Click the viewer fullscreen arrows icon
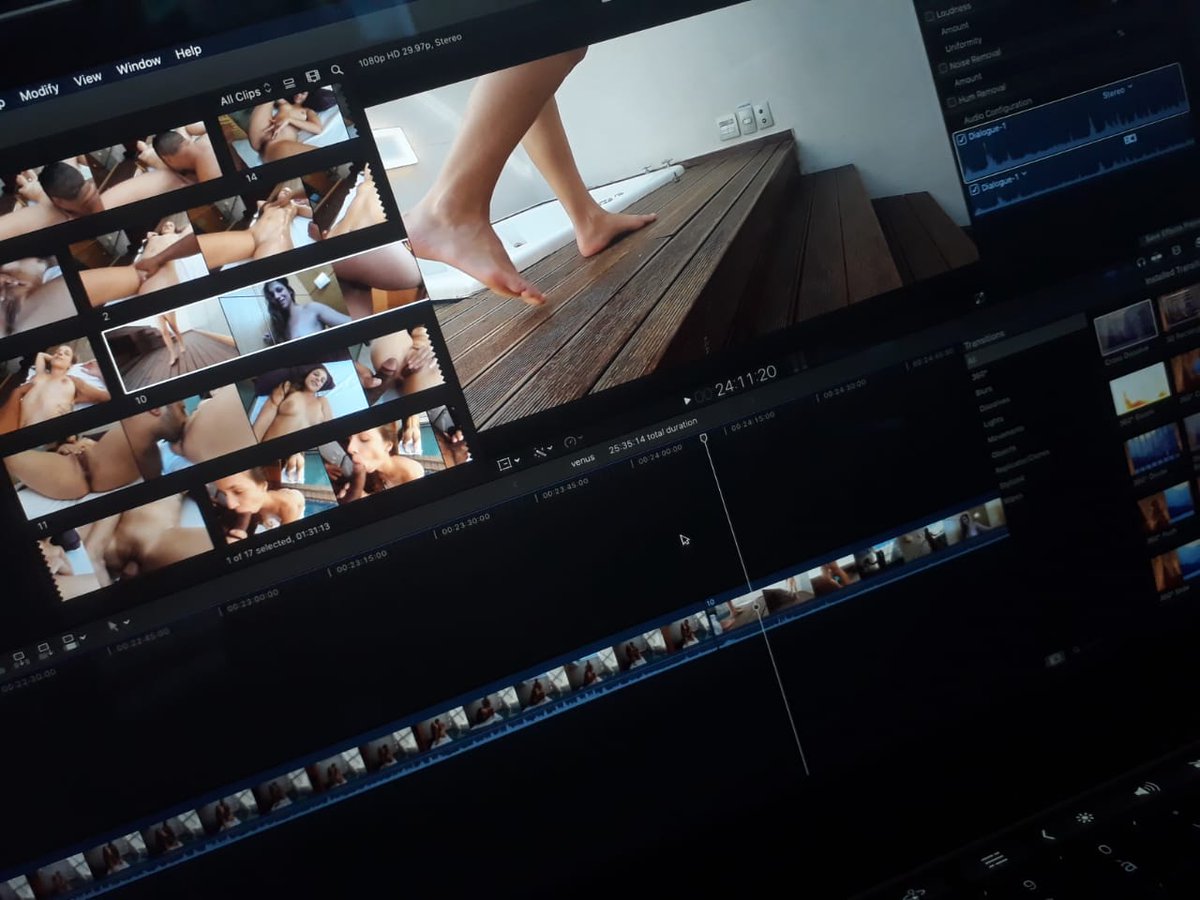The image size is (1200, 900). 980,297
